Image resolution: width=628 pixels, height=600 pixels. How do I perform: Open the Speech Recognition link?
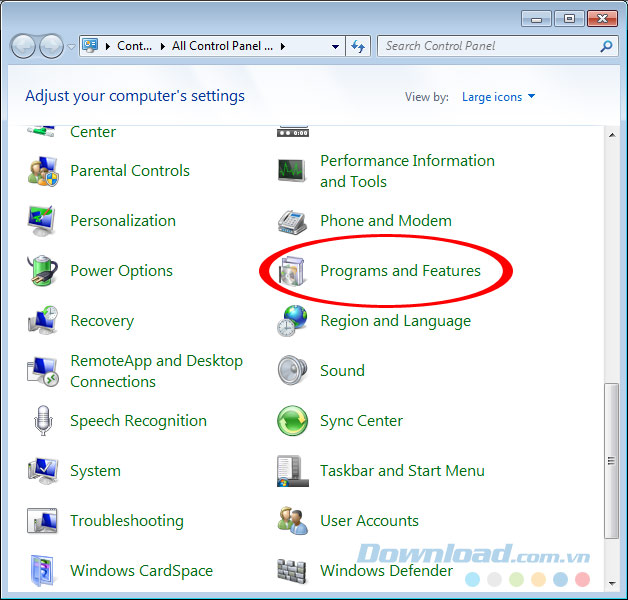[x=138, y=421]
